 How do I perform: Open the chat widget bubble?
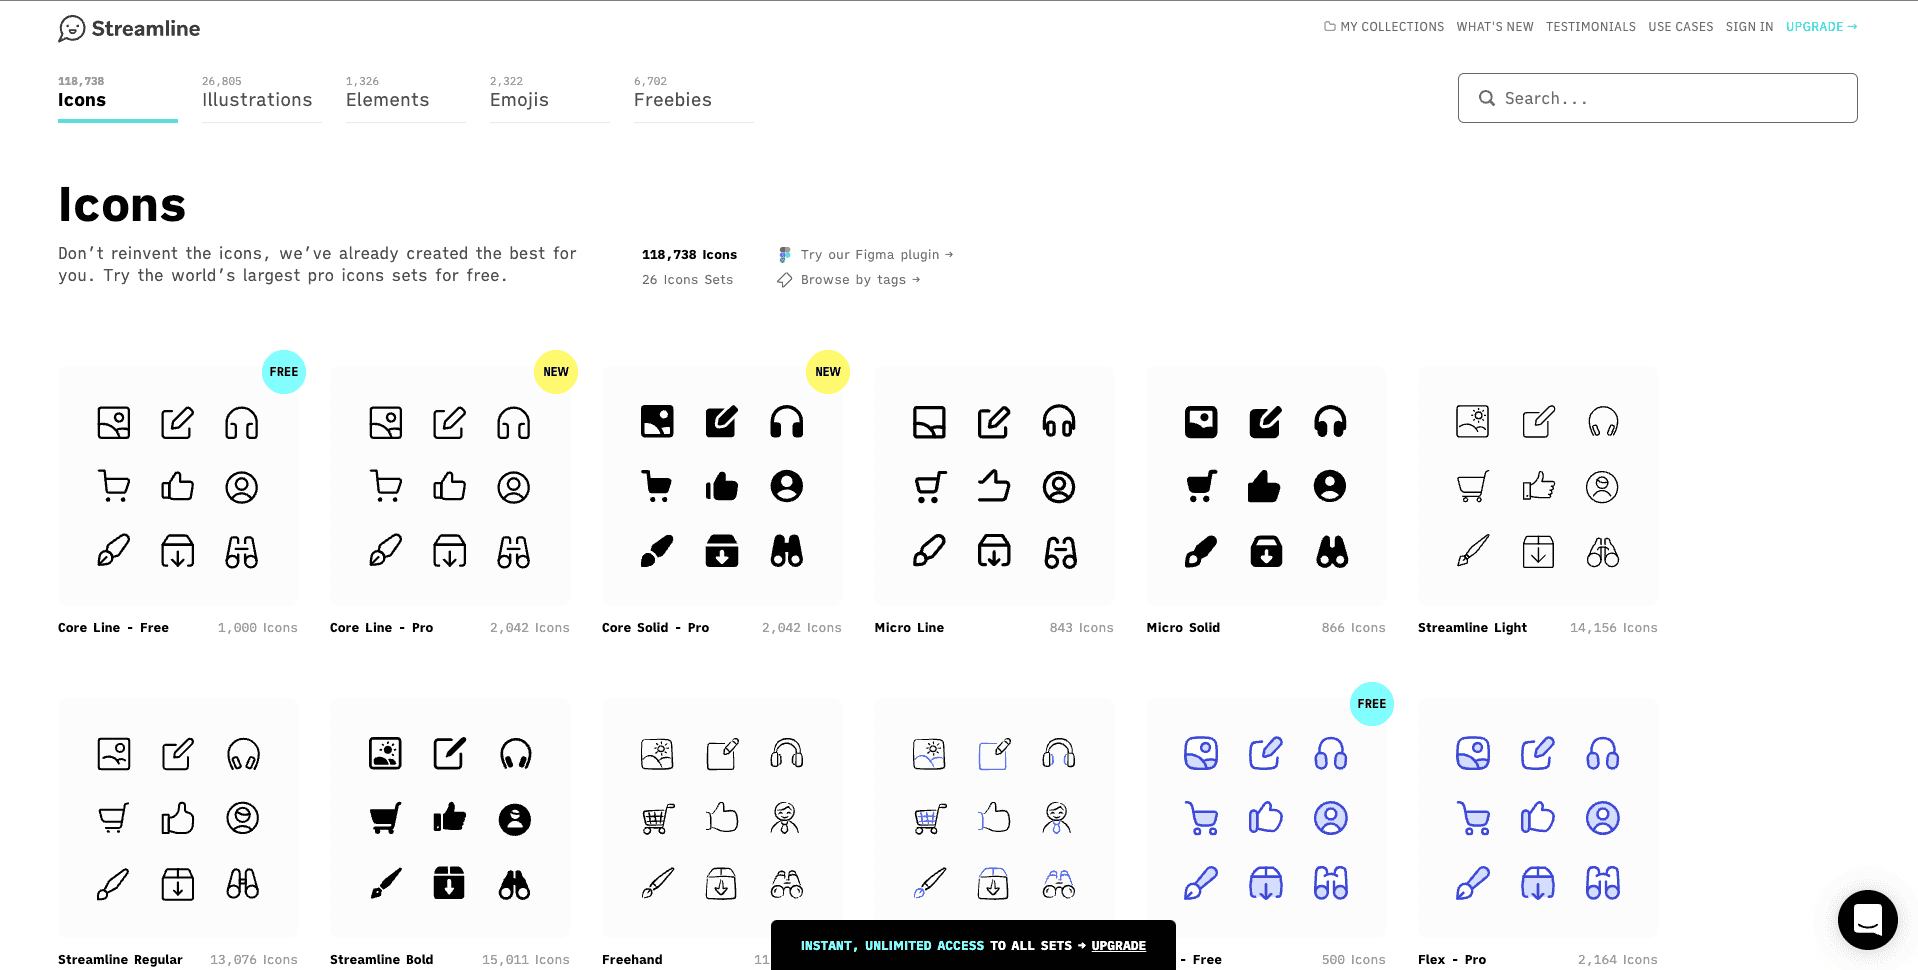coord(1867,919)
